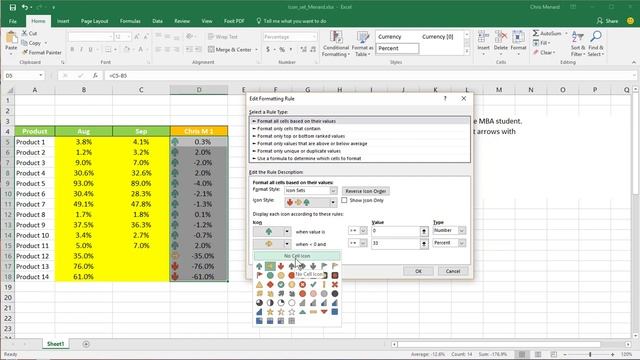The image size is (640, 360).
Task: Pick the gold filled star cell icon
Action: pos(270,312)
